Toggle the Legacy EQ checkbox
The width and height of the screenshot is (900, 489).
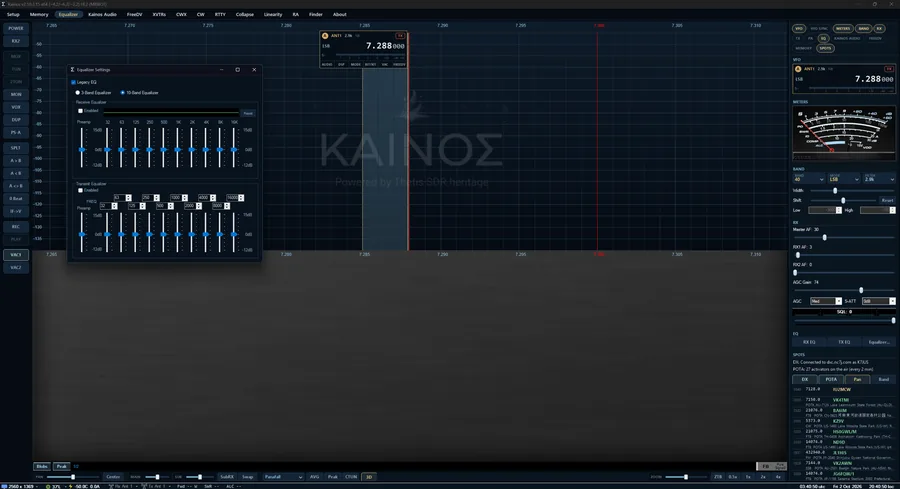73,82
